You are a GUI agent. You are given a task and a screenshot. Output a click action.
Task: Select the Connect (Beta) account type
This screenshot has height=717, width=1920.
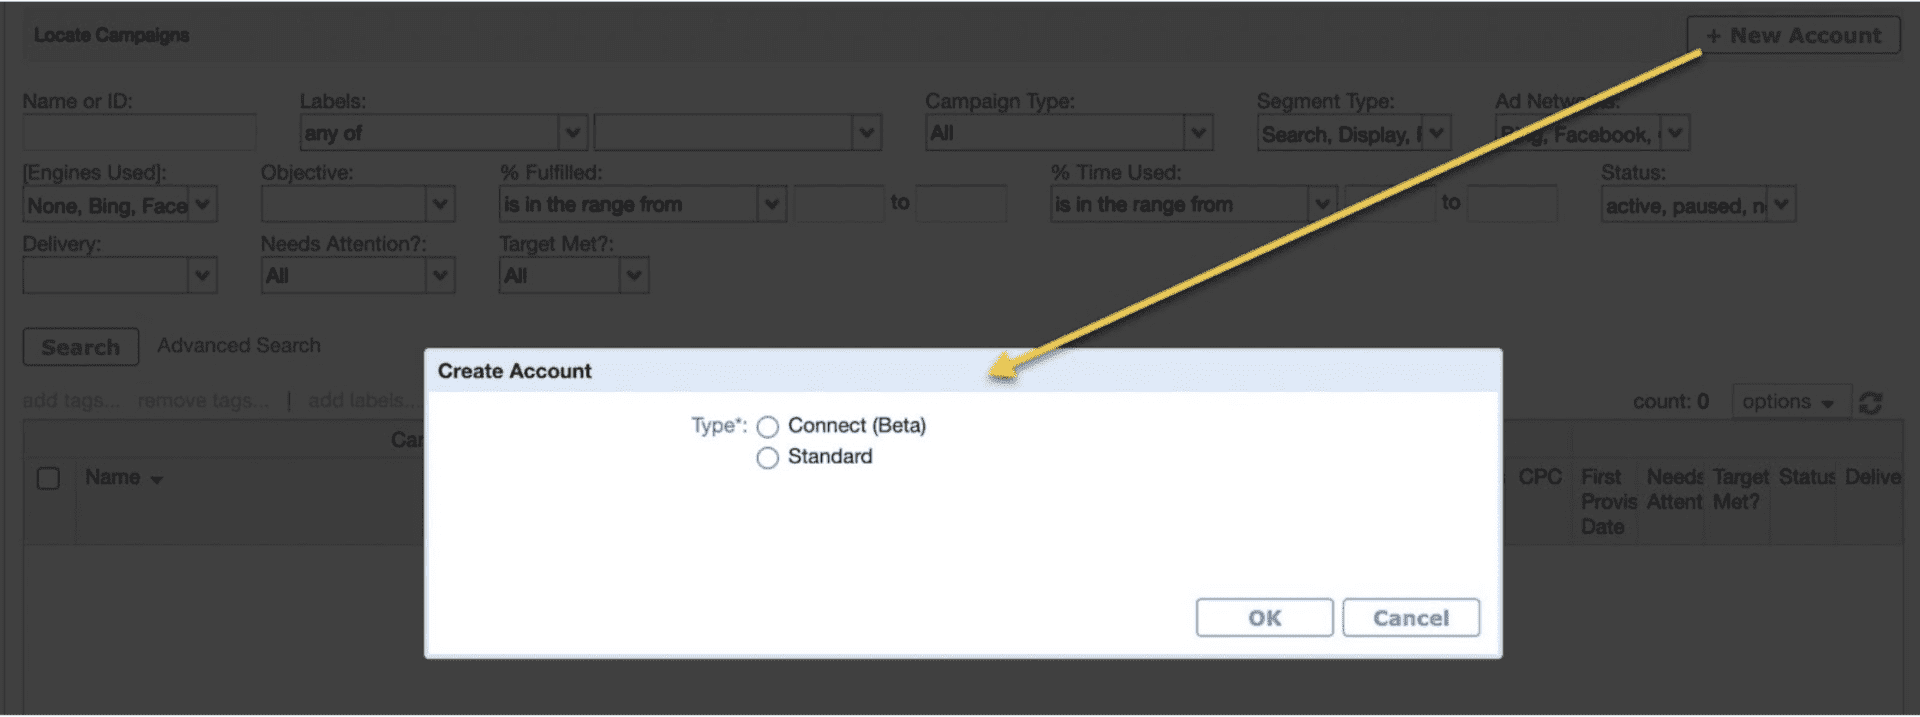click(x=767, y=427)
